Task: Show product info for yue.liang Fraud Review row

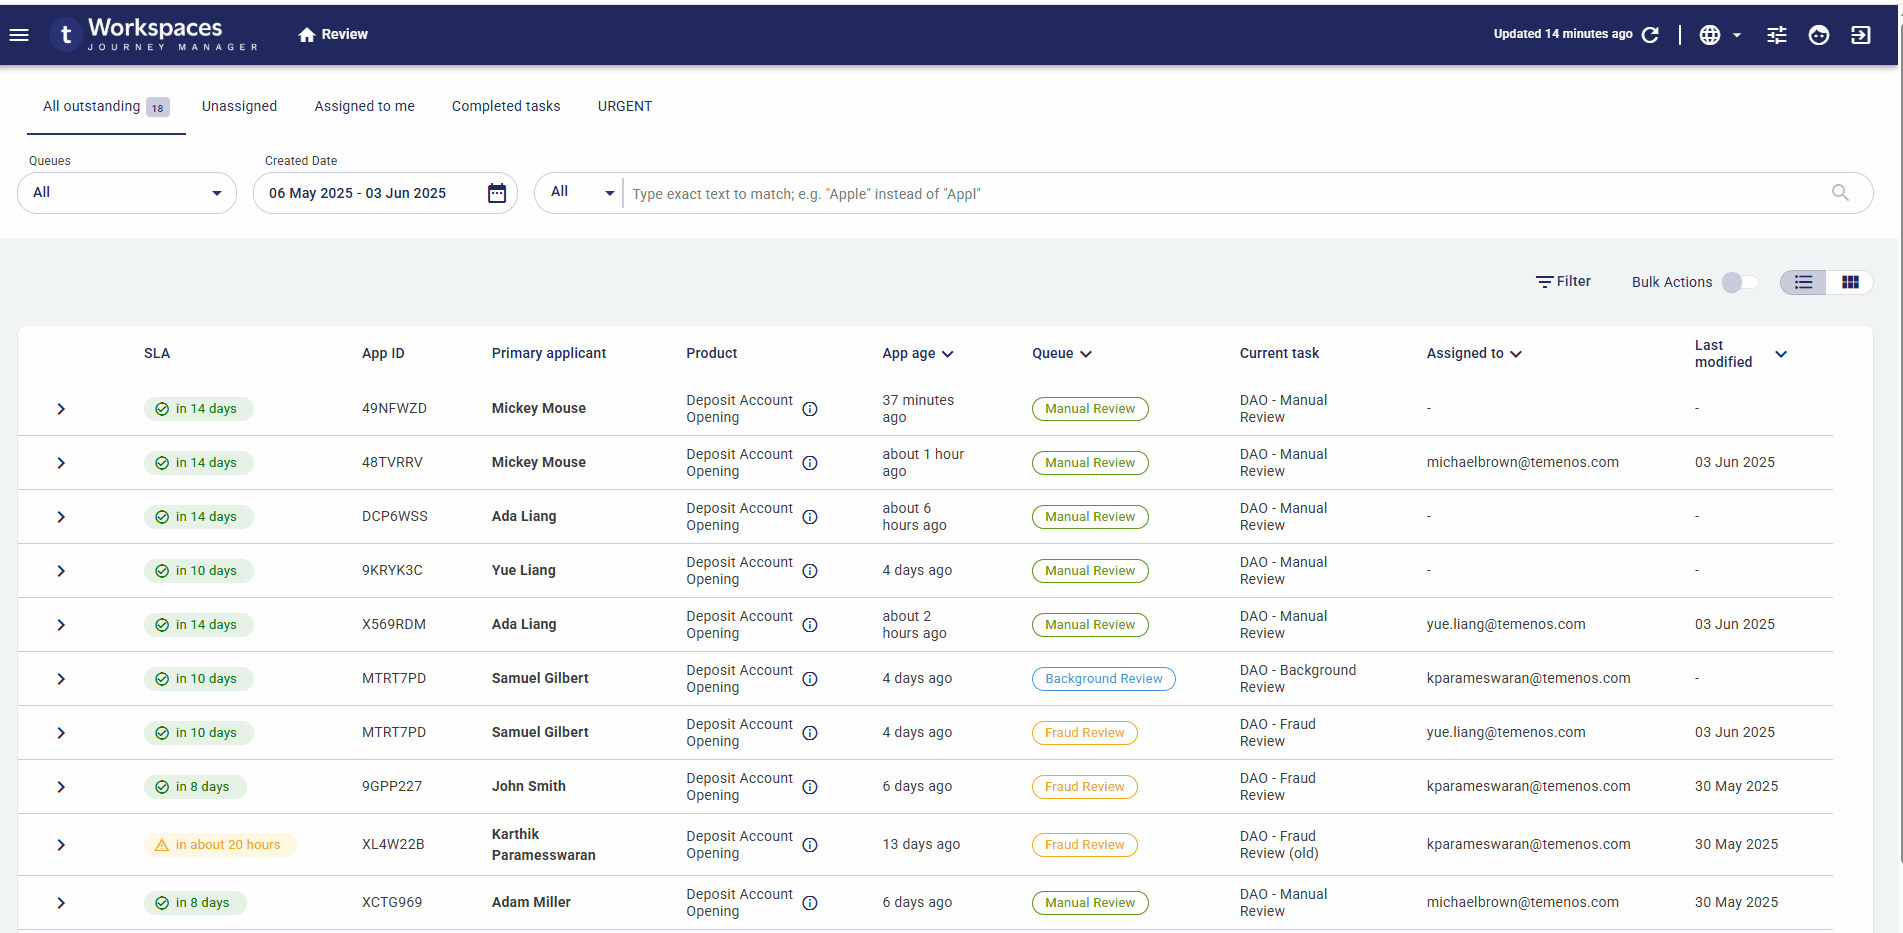Action: tap(810, 733)
